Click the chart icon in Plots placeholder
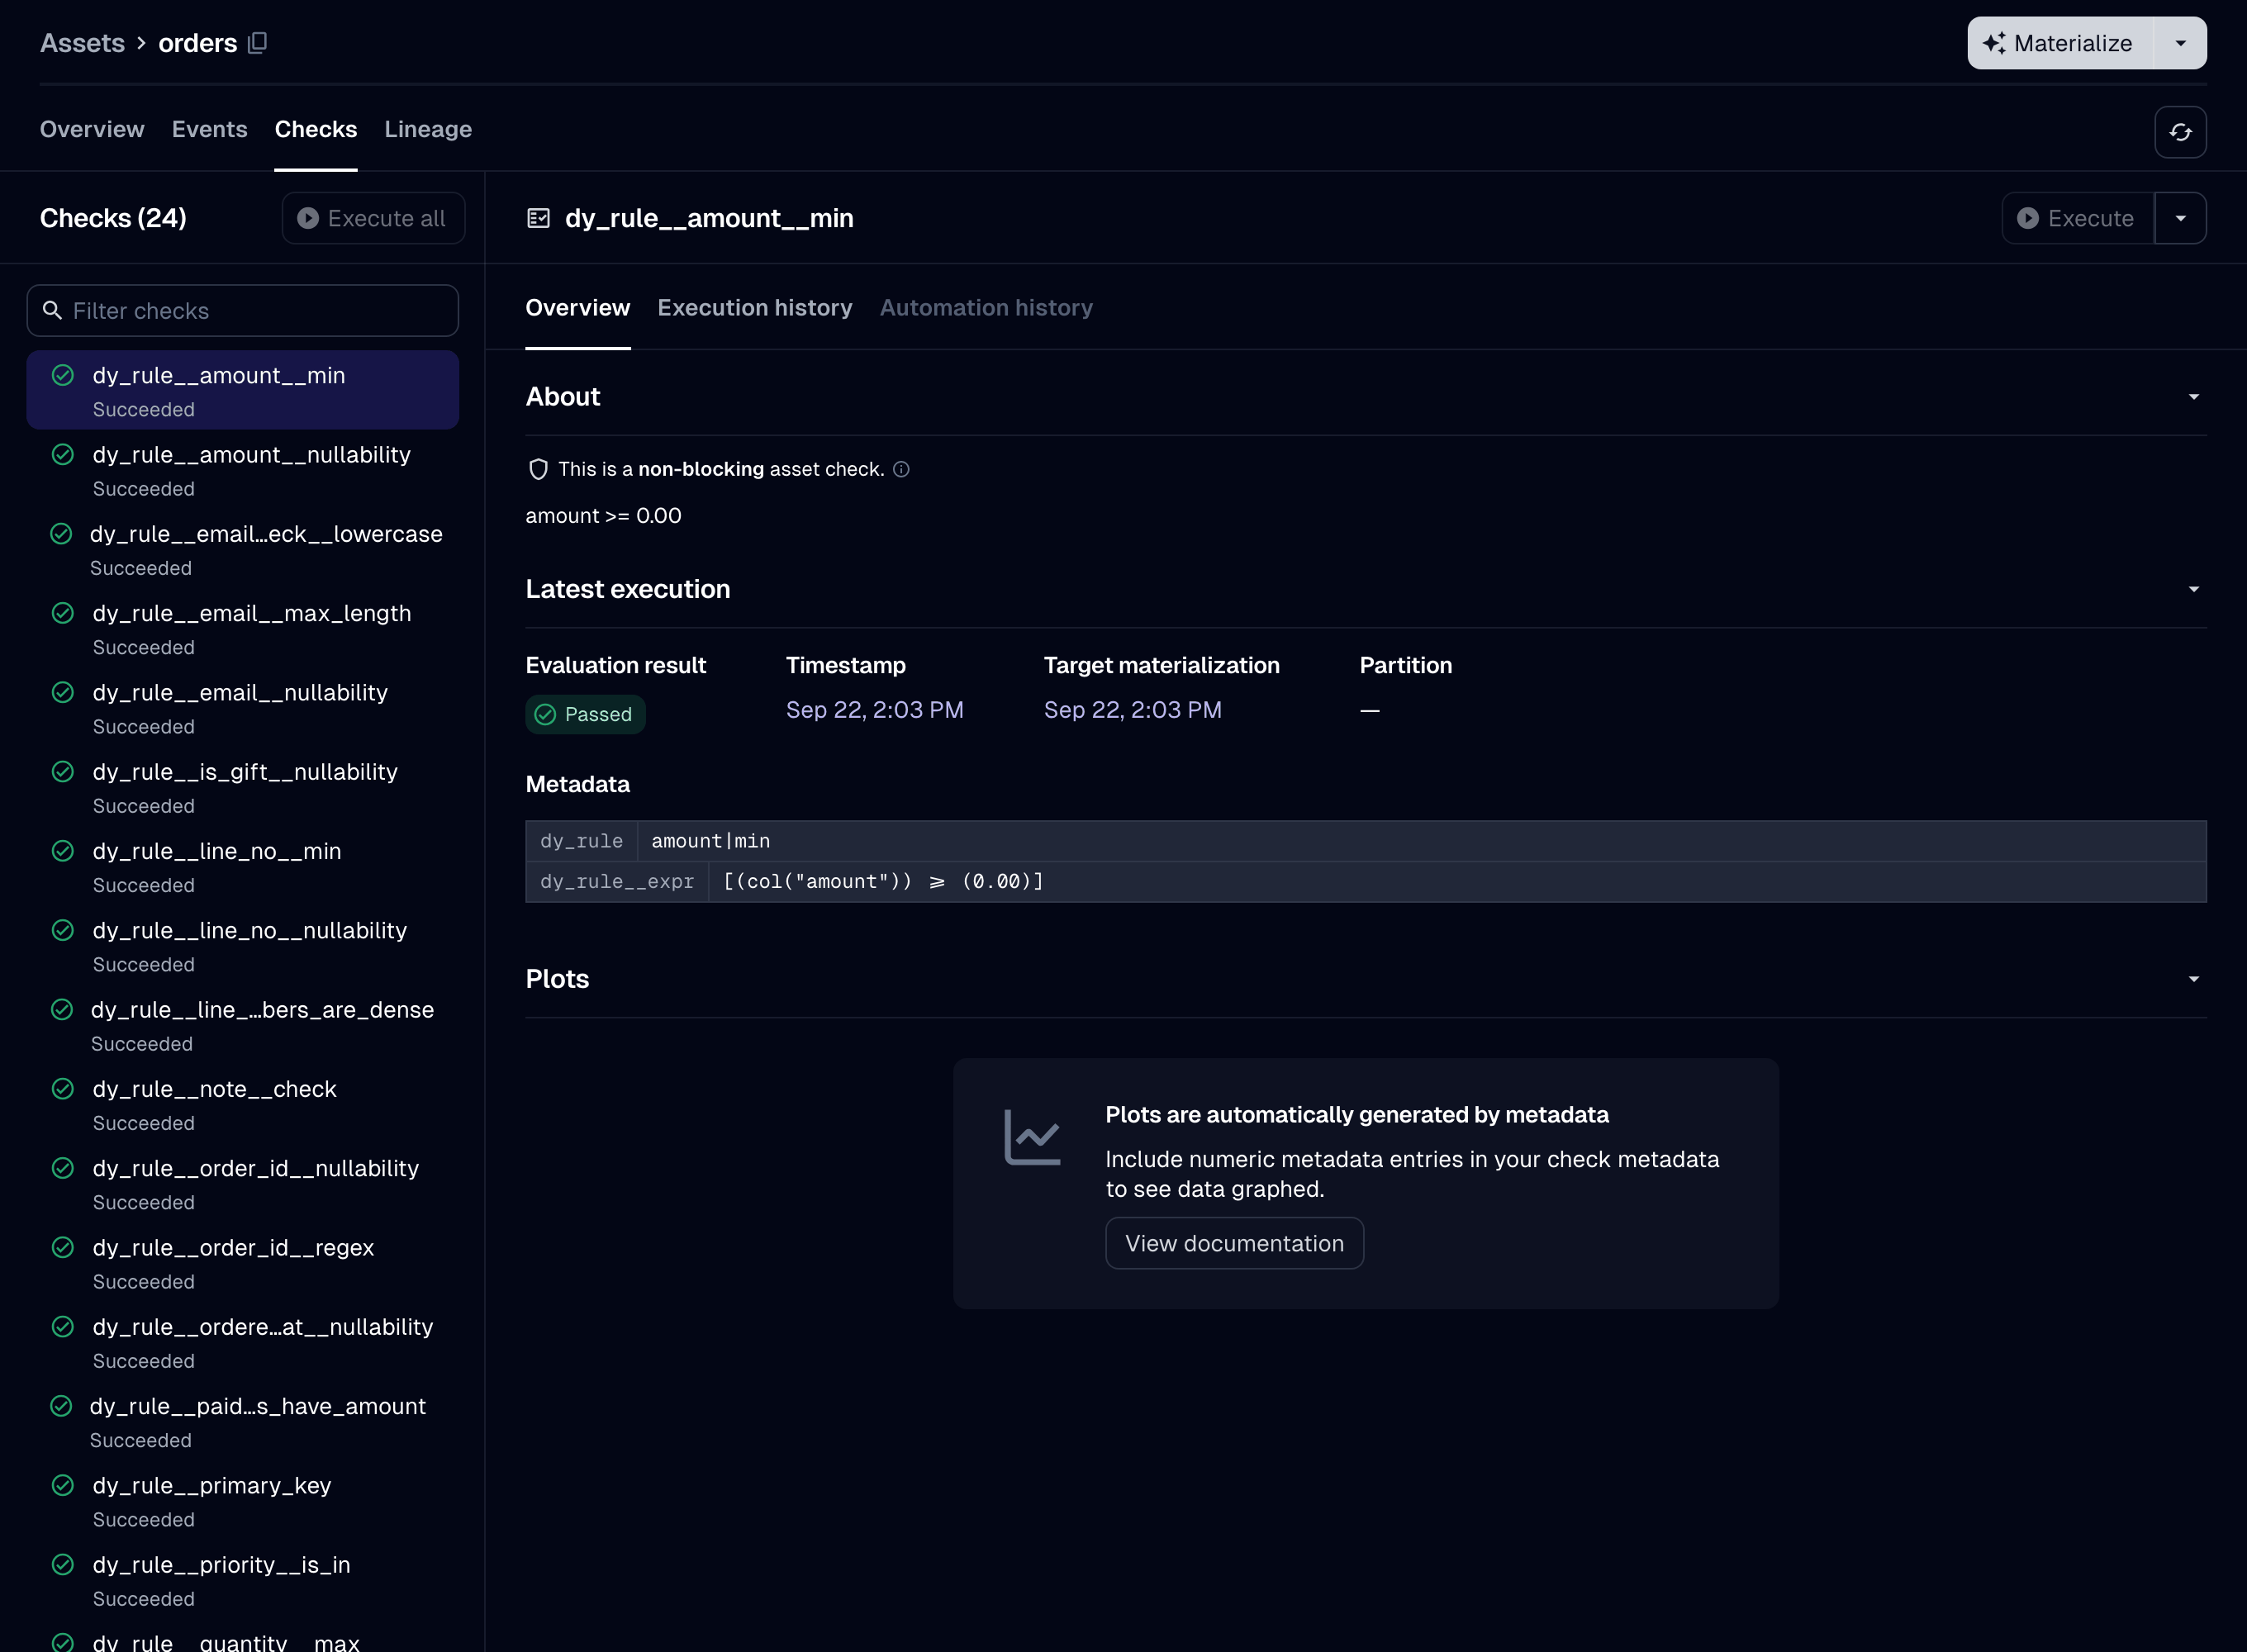The width and height of the screenshot is (2247, 1652). coord(1032,1137)
